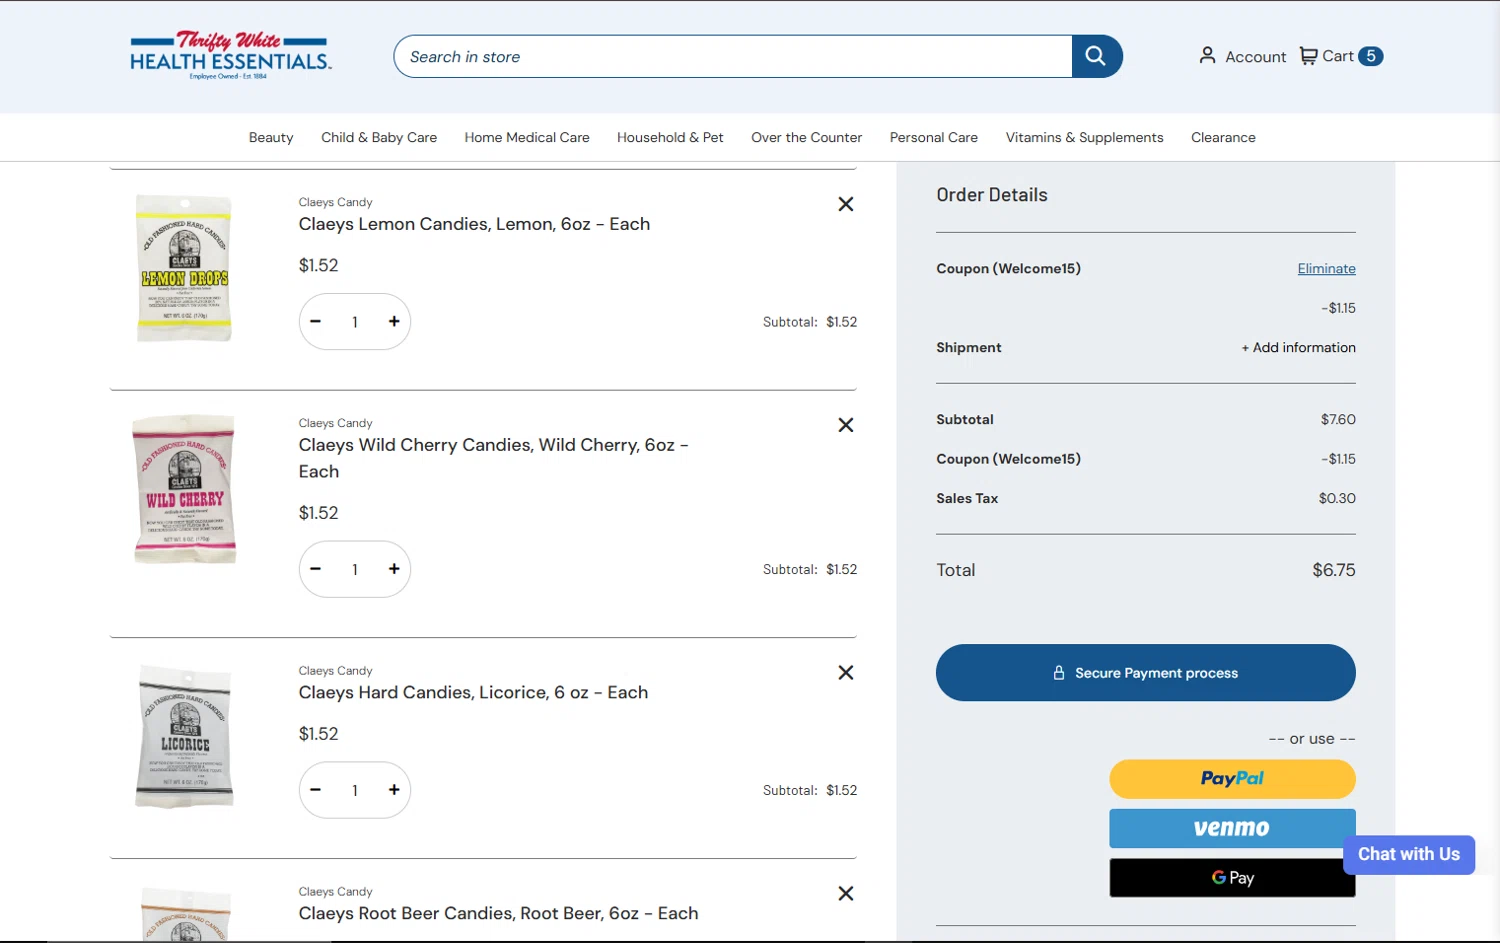
Task: Click the search magnifier button
Action: (x=1097, y=56)
